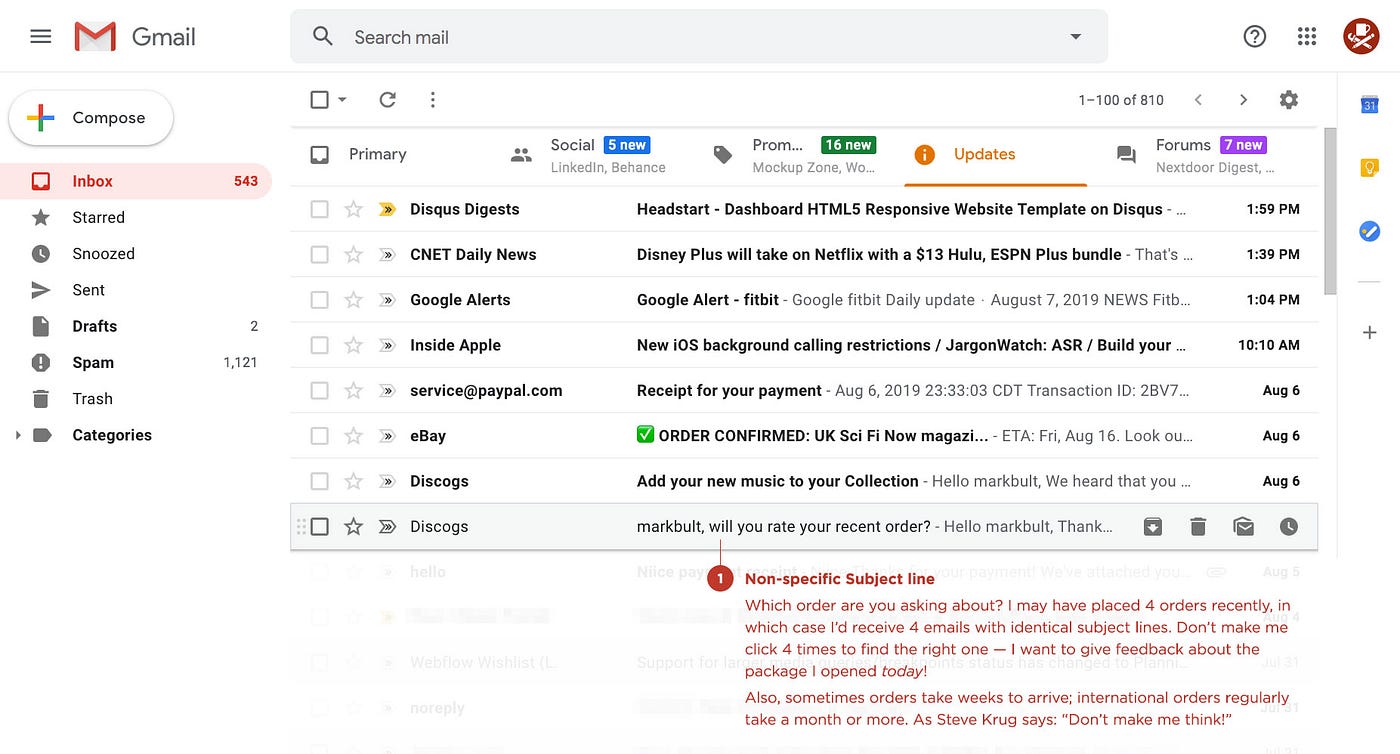1400x754 pixels.
Task: Switch to the Social tab
Action: [x=593, y=155]
